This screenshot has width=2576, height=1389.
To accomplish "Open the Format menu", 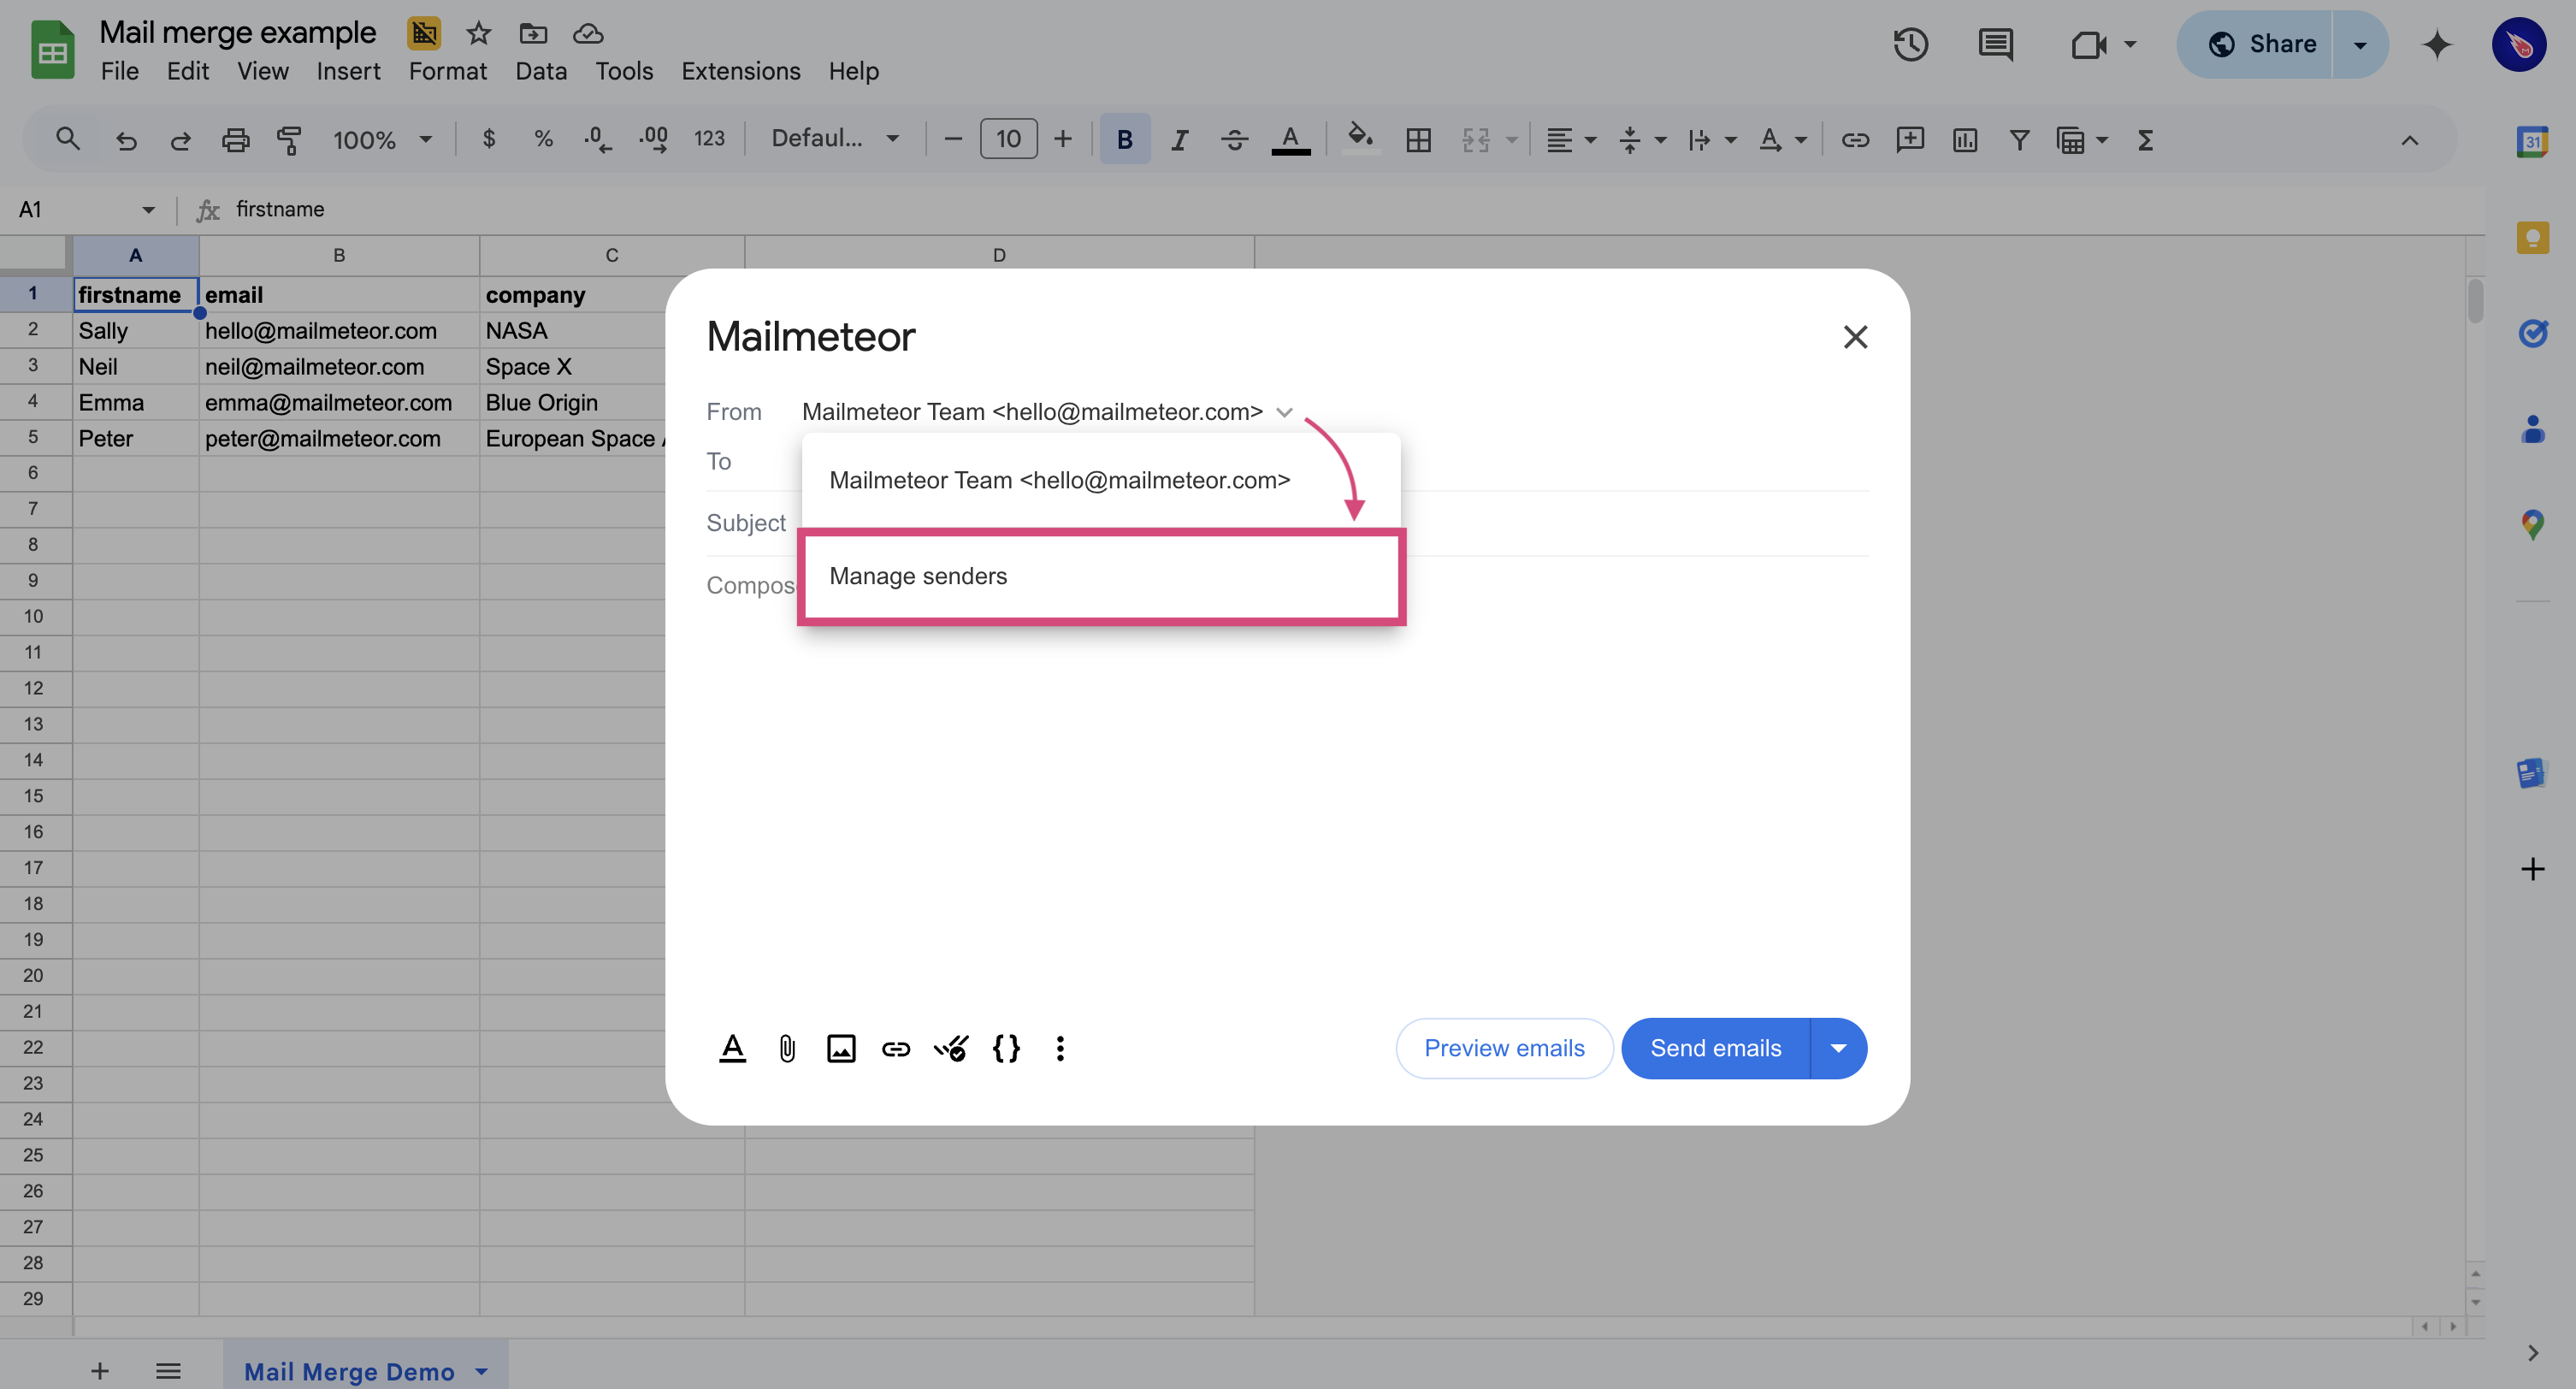I will click(447, 71).
